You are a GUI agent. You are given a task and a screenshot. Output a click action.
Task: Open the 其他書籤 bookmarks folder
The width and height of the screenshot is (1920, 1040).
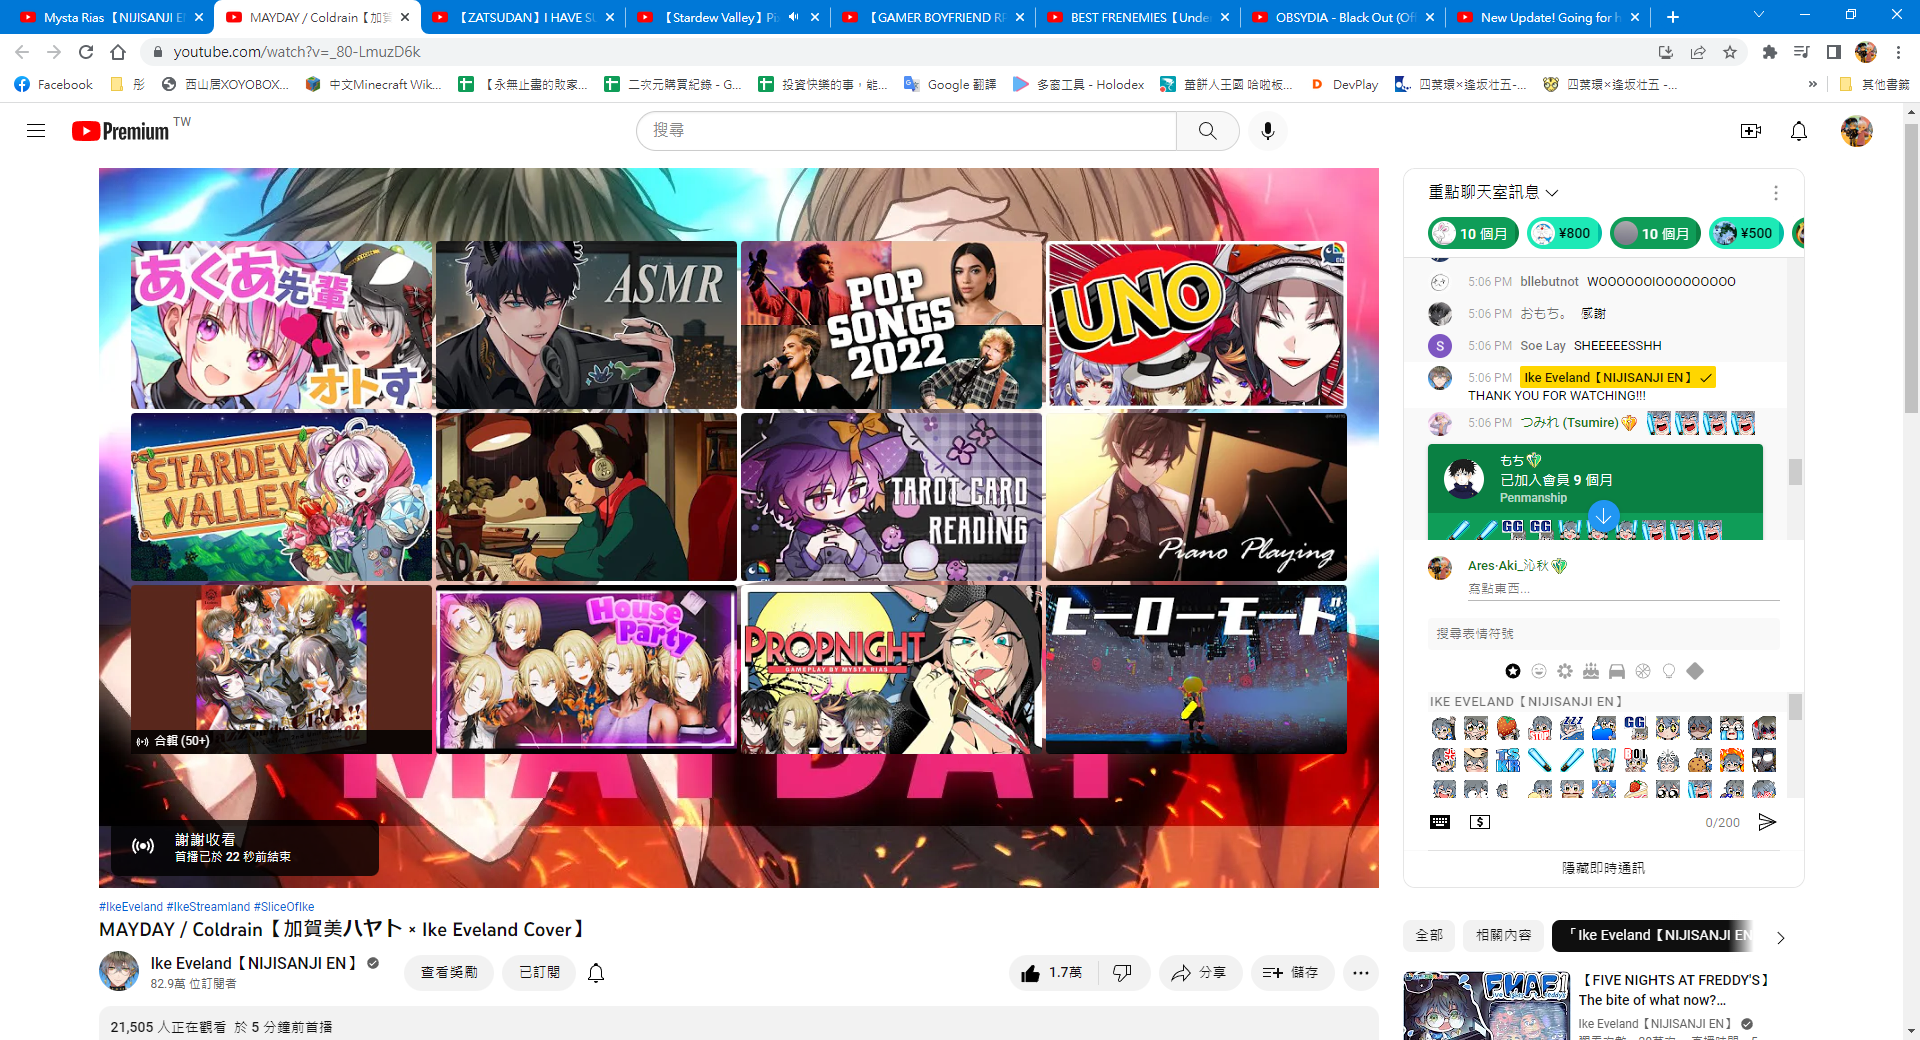click(1874, 85)
